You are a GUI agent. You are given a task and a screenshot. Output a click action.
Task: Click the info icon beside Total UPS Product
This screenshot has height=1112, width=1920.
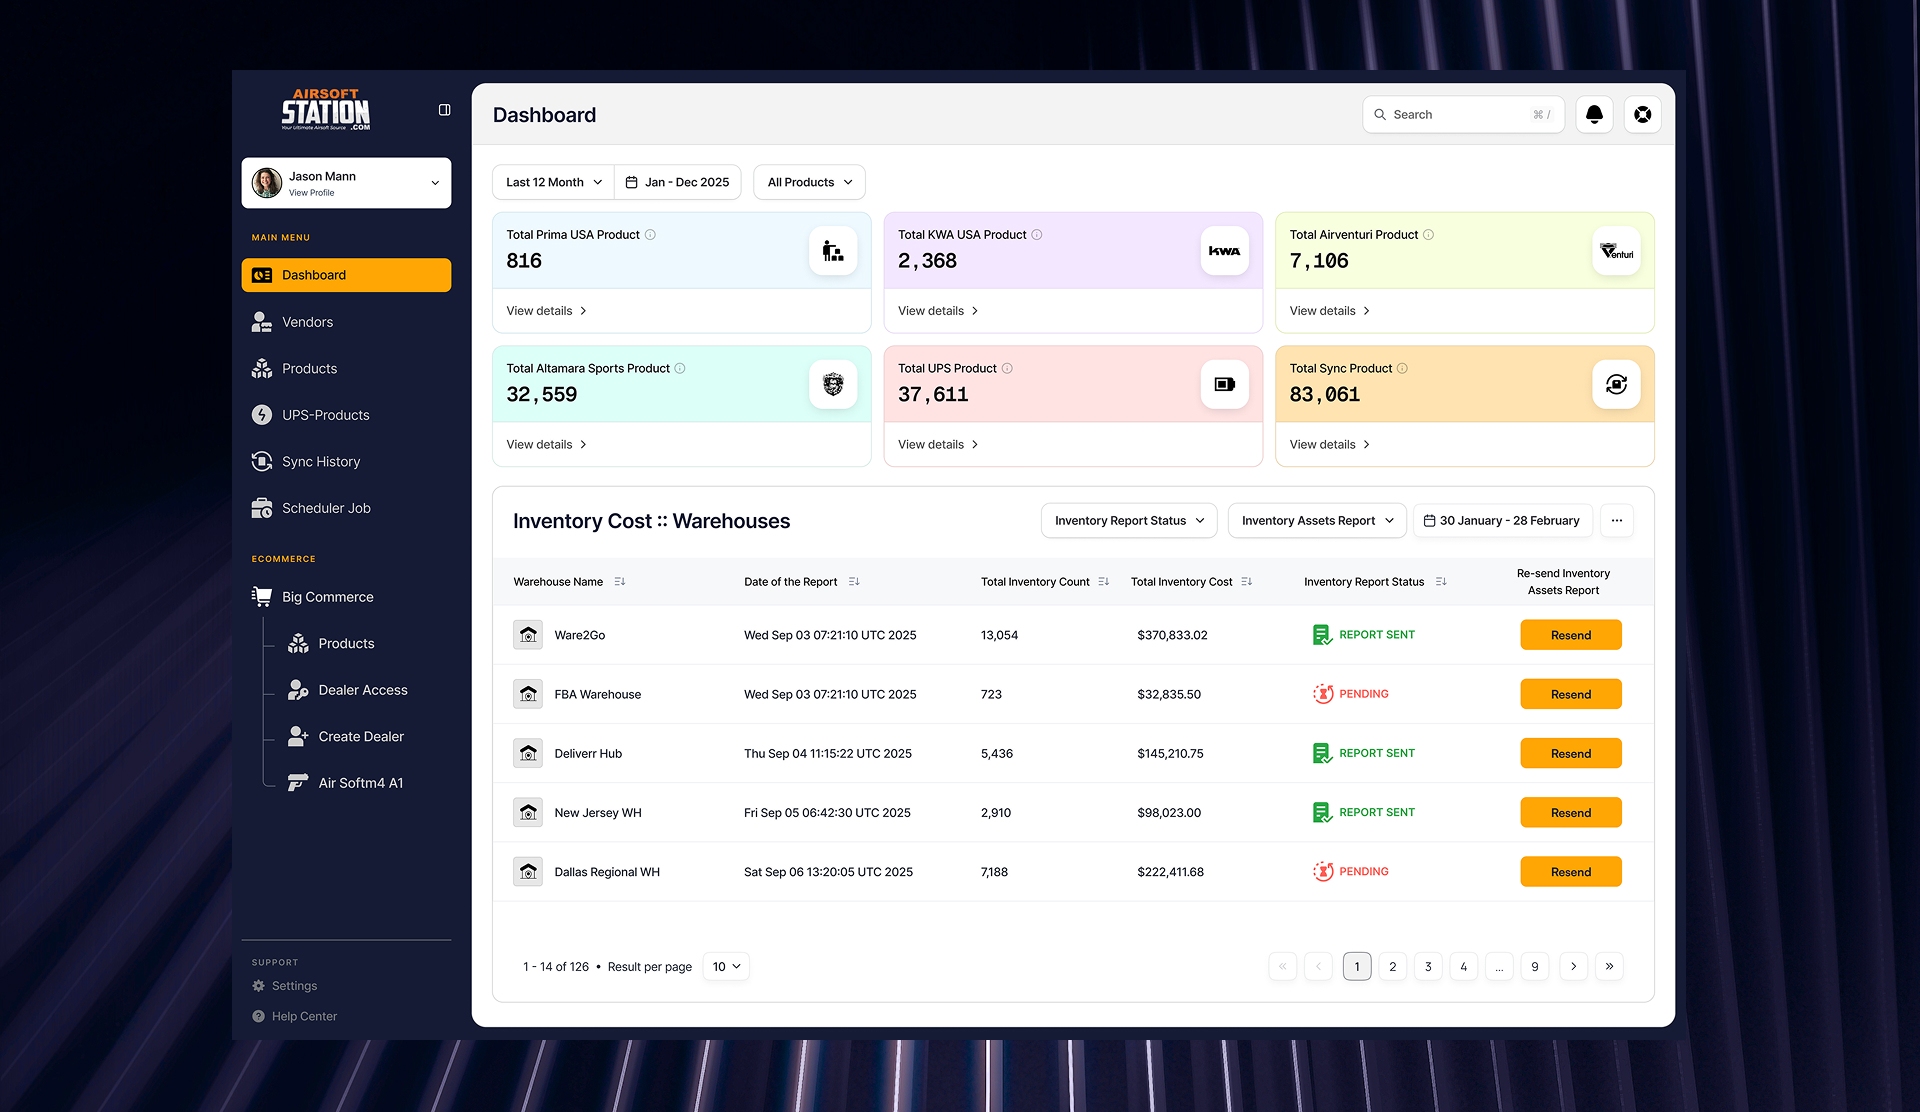coord(1007,369)
